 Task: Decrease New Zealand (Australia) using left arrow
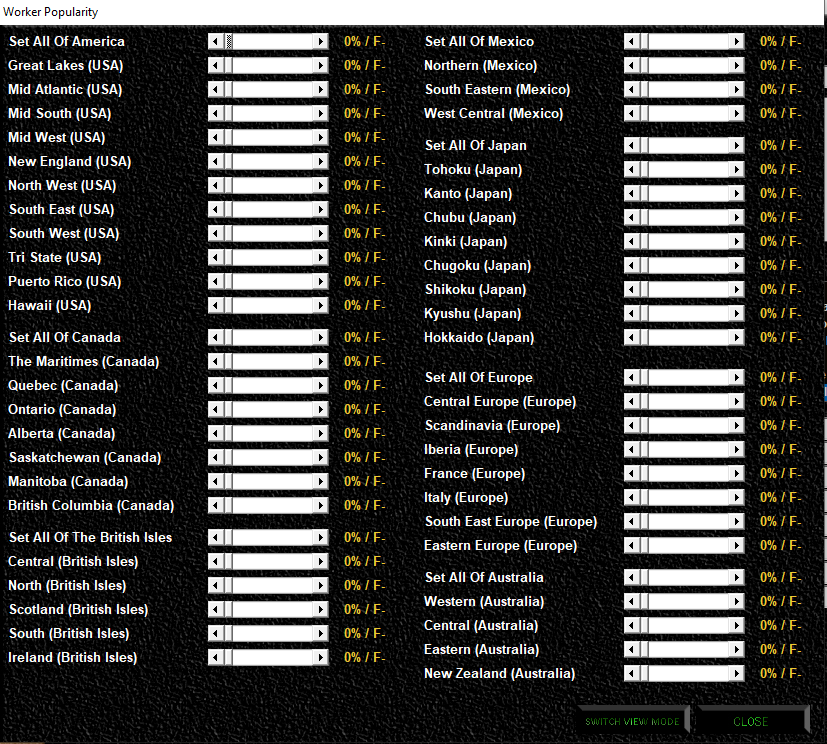pyautogui.click(x=631, y=674)
